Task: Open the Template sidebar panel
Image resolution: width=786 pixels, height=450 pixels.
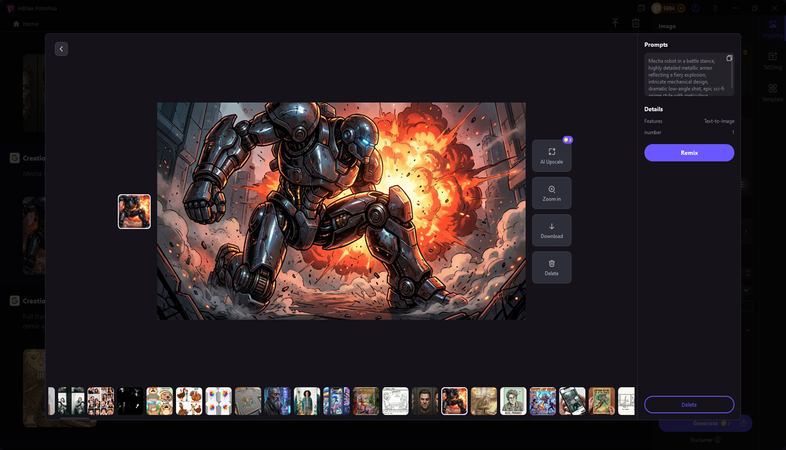Action: point(772,93)
